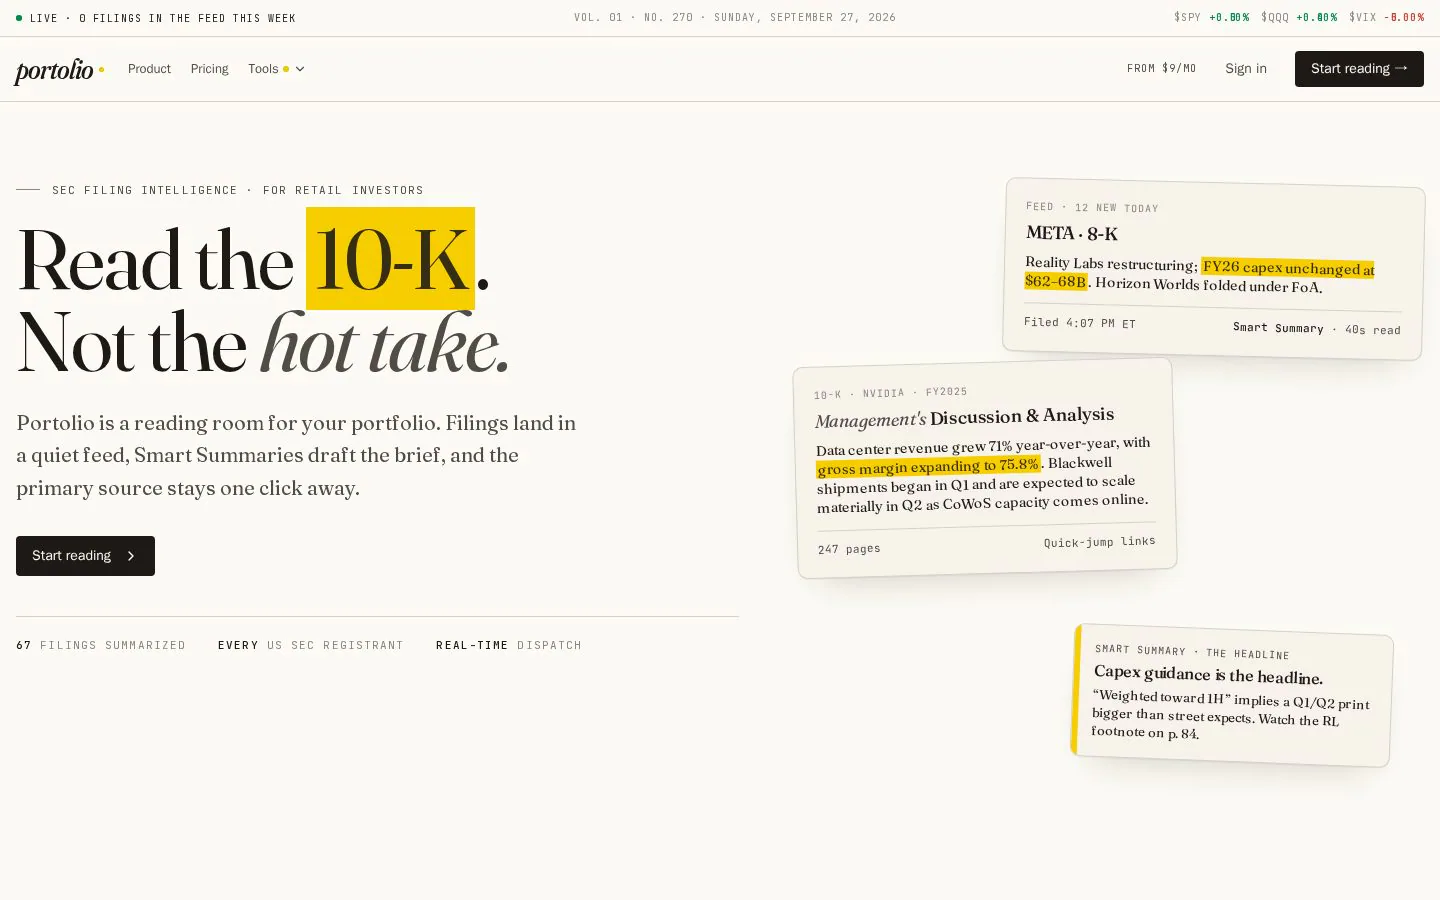The image size is (1440, 900).
Task: Open the Product menu item
Action: coord(149,69)
